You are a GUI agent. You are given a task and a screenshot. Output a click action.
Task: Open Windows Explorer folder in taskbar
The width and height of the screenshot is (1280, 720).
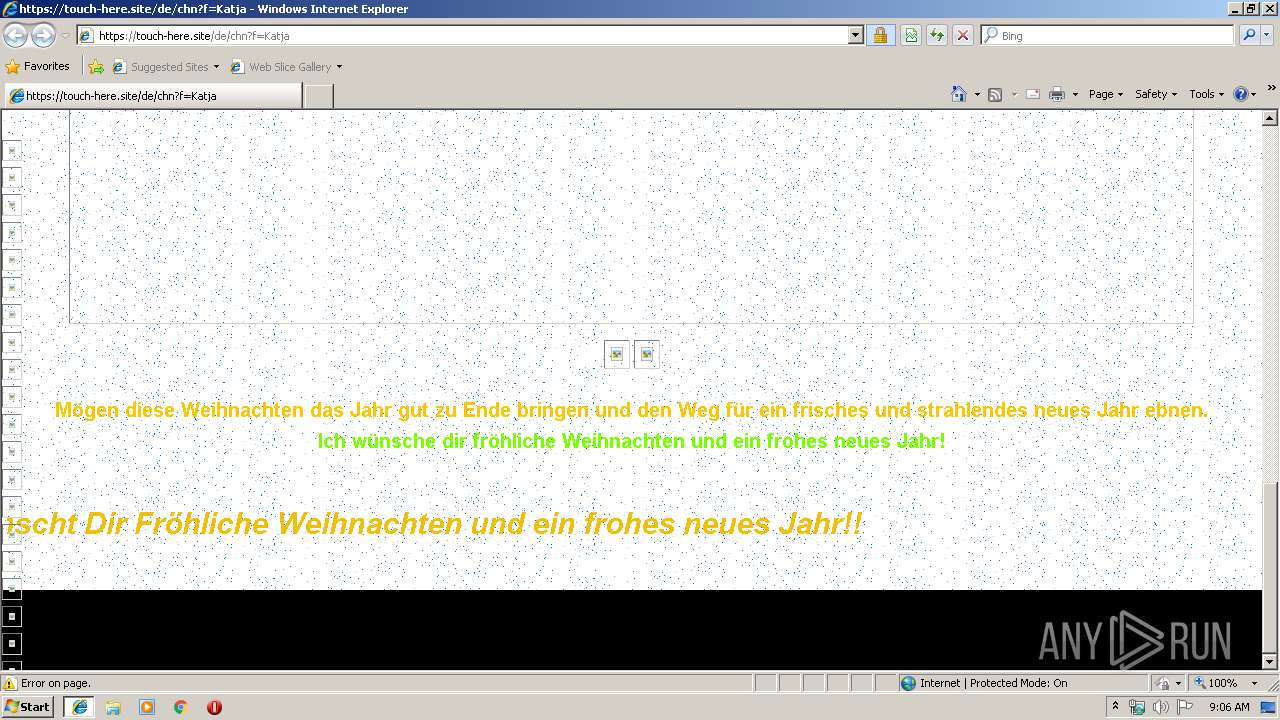(x=113, y=706)
